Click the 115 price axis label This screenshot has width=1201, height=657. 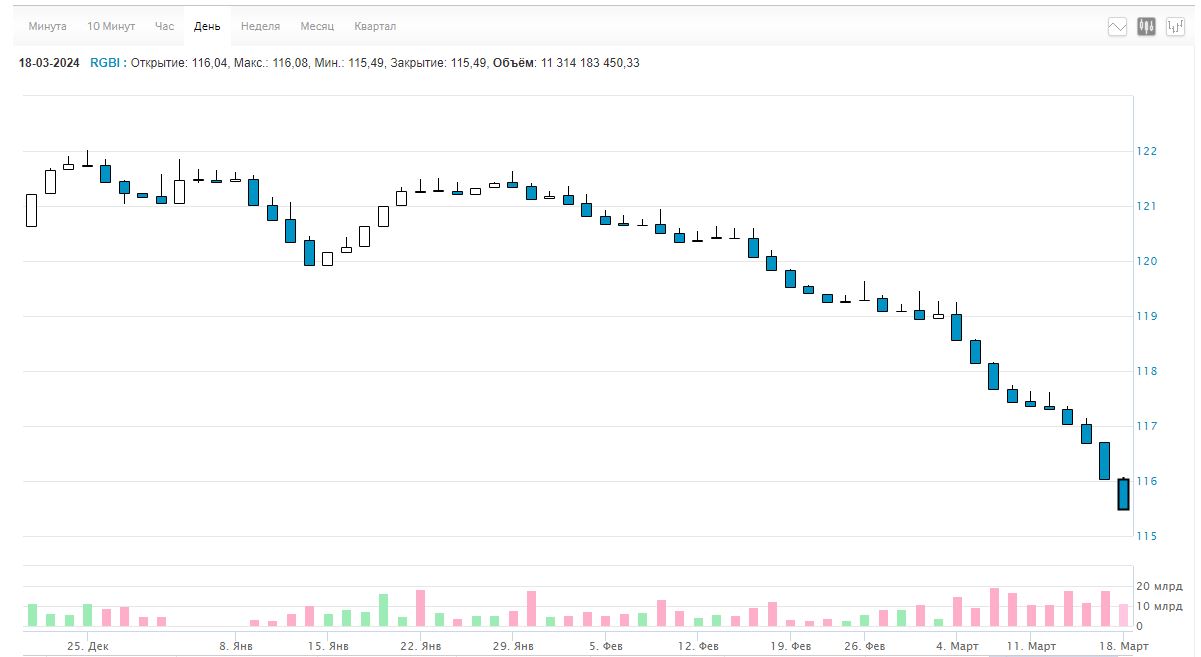point(1147,536)
